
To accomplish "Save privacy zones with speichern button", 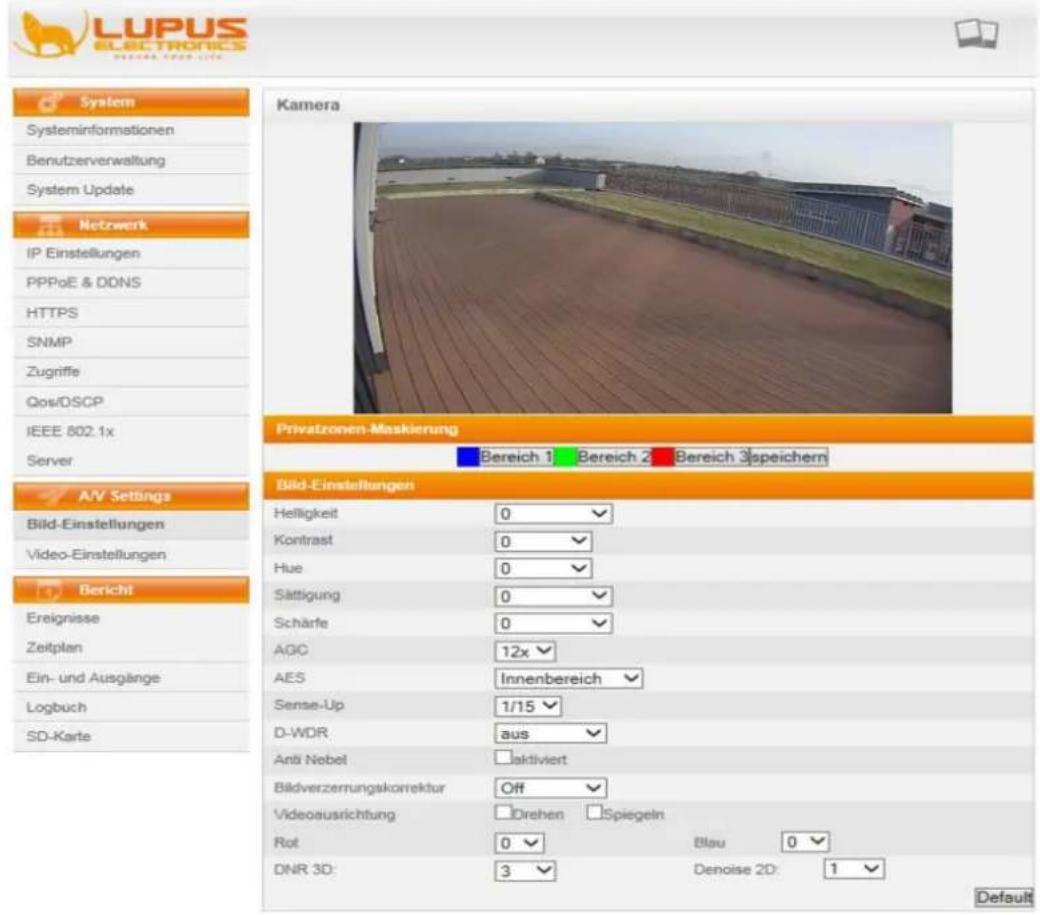I will pos(789,457).
